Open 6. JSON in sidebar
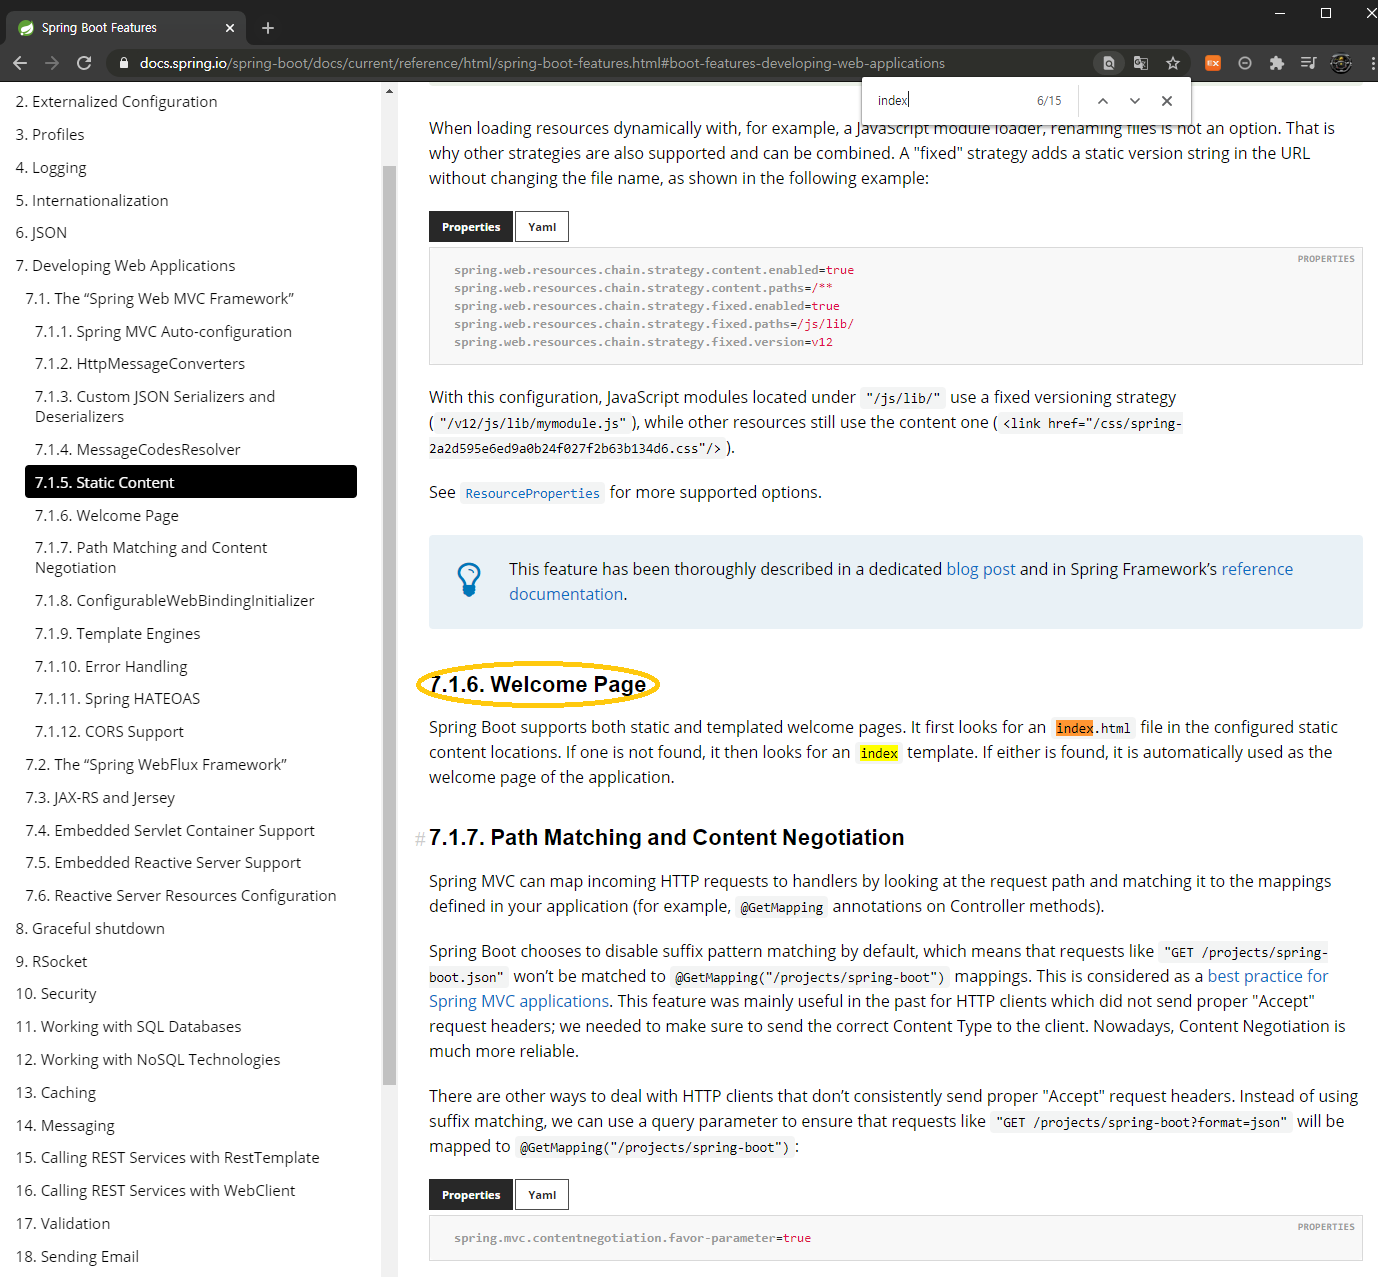 click(41, 233)
